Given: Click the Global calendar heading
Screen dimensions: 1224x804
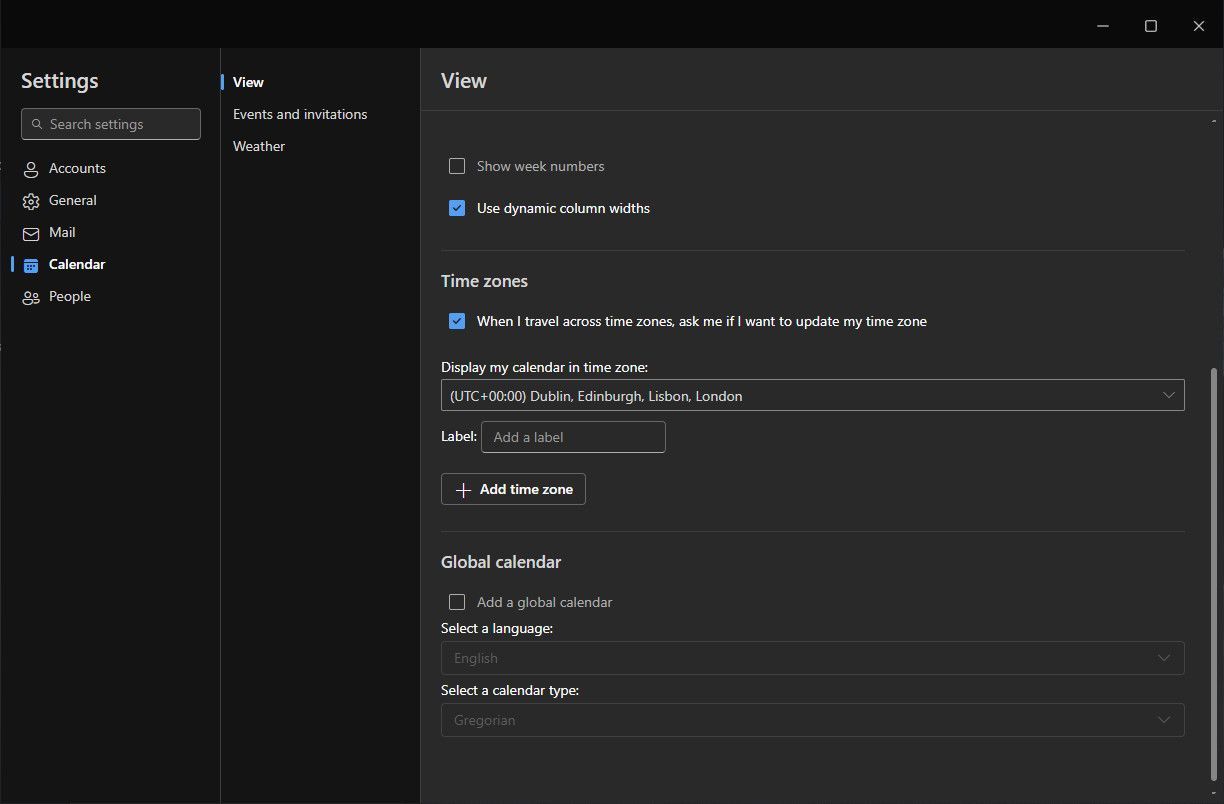Looking at the screenshot, I should pos(501,562).
